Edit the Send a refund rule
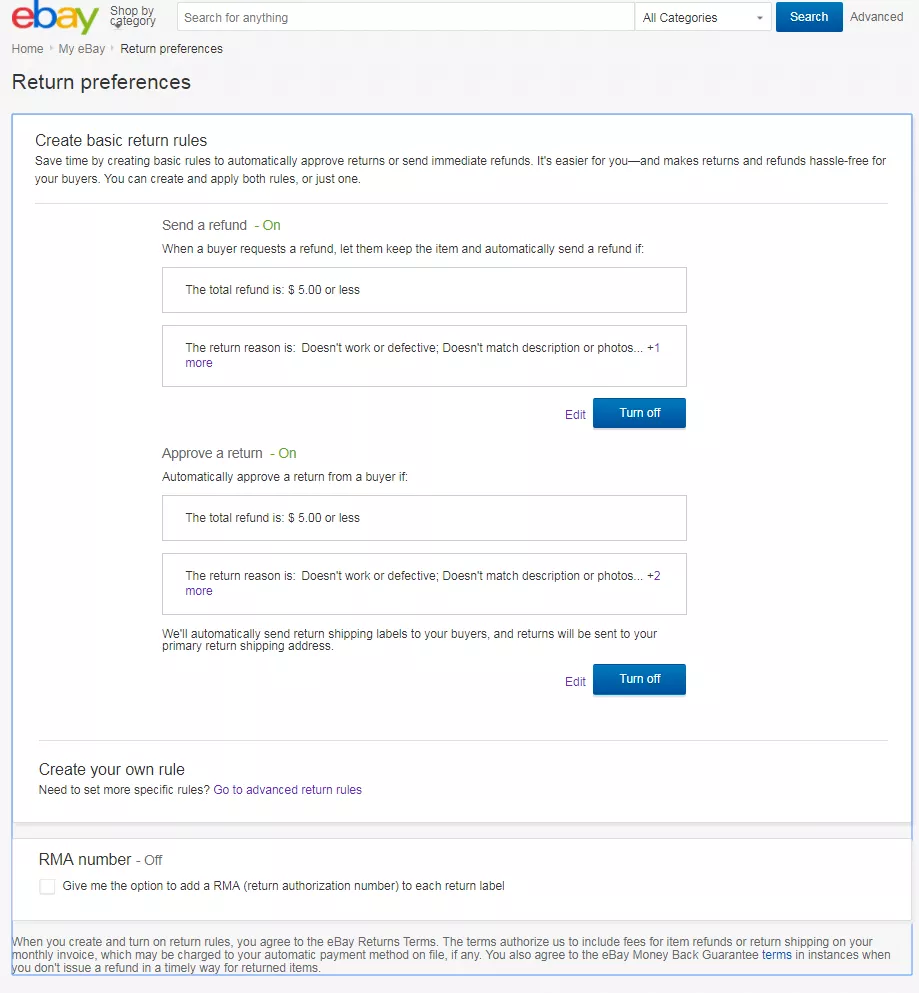 (x=574, y=414)
